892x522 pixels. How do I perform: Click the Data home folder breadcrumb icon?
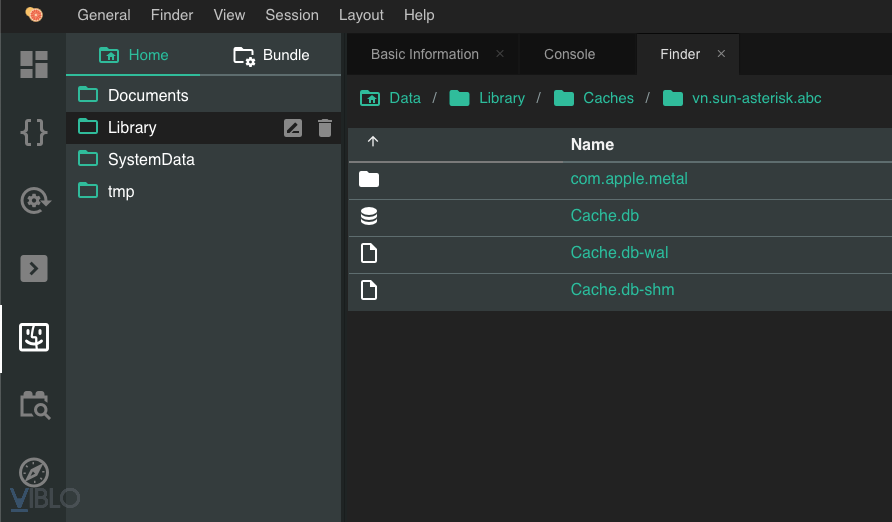tap(370, 98)
